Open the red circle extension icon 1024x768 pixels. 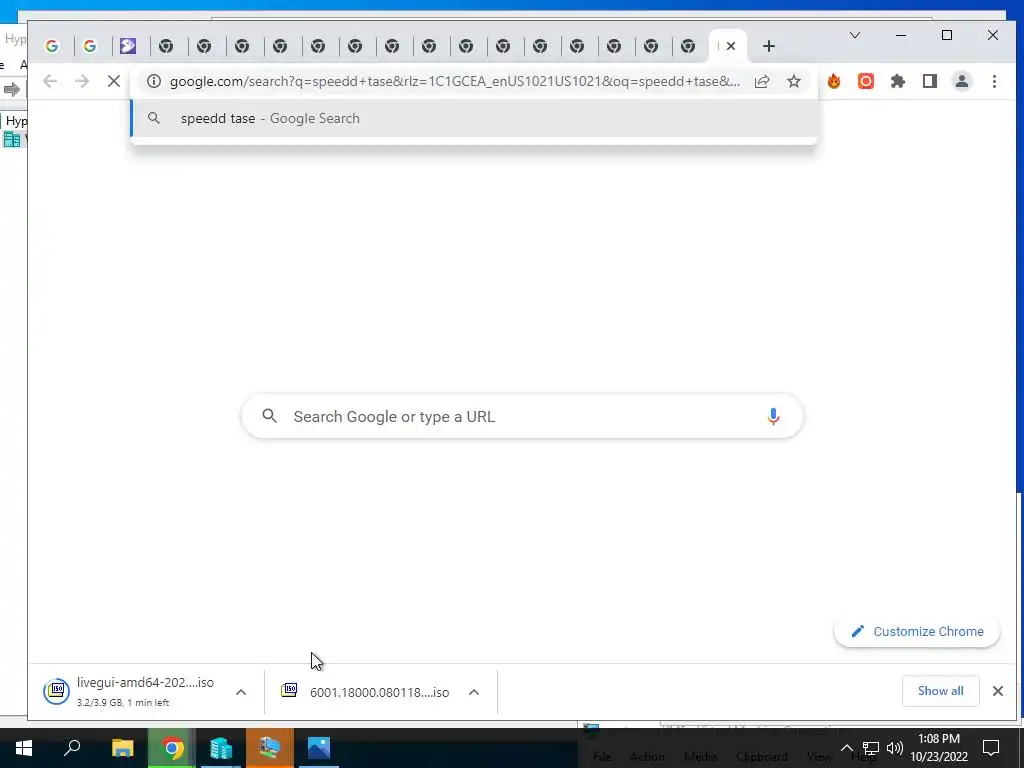click(x=866, y=82)
